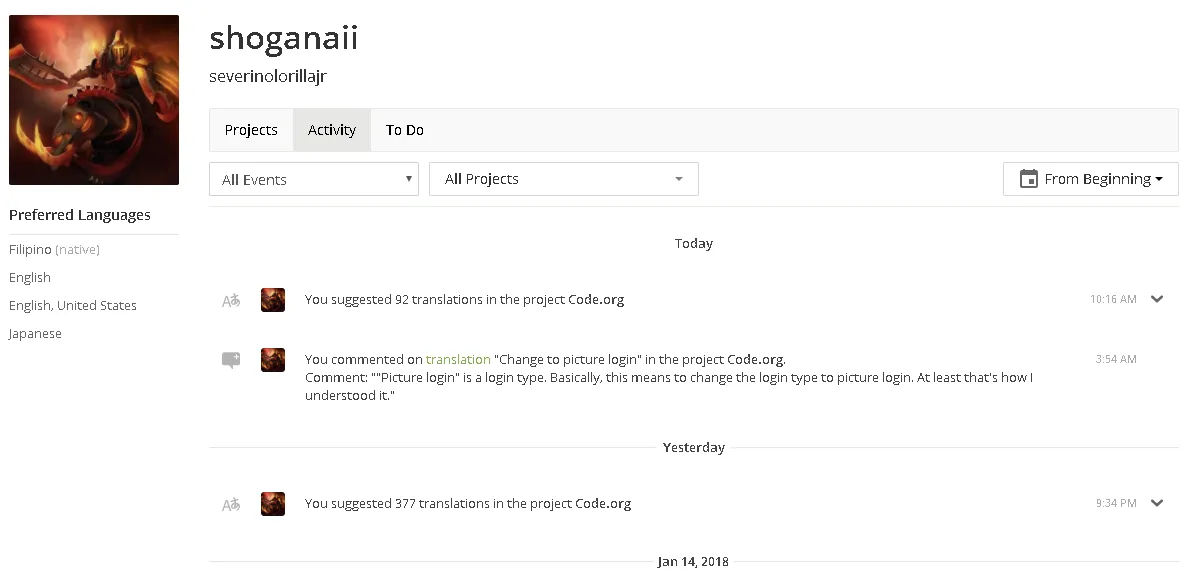Screen dimensions: 1193x577
Task: Expand the 92 translations entry with its chevron
Action: click(1157, 299)
